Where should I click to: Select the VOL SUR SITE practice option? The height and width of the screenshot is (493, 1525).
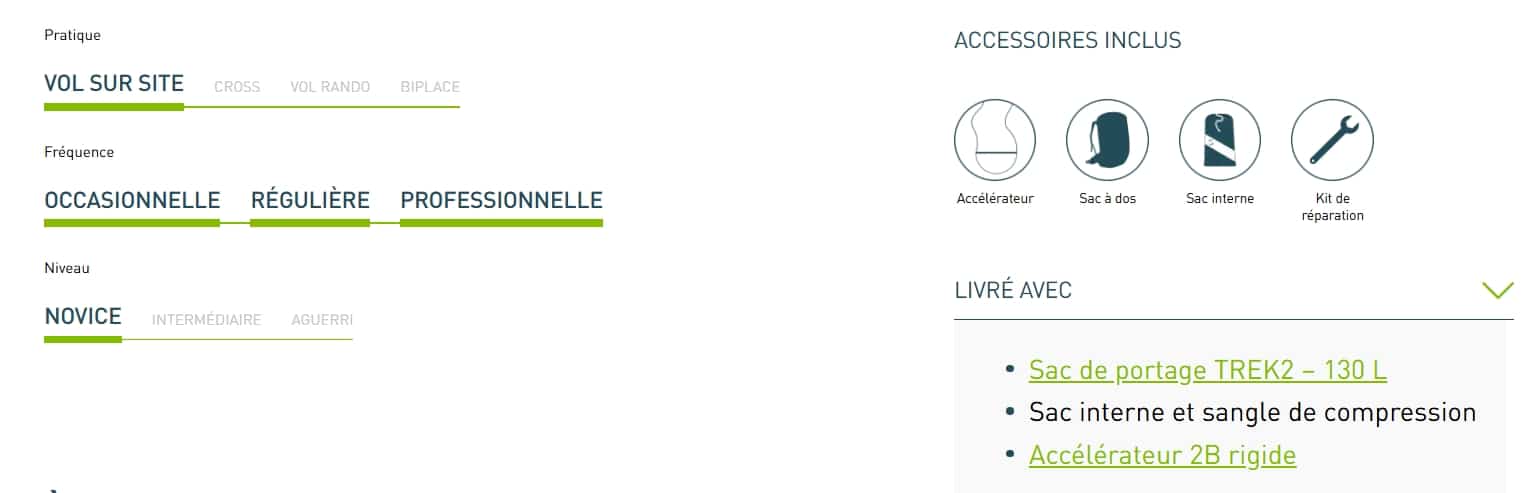114,84
